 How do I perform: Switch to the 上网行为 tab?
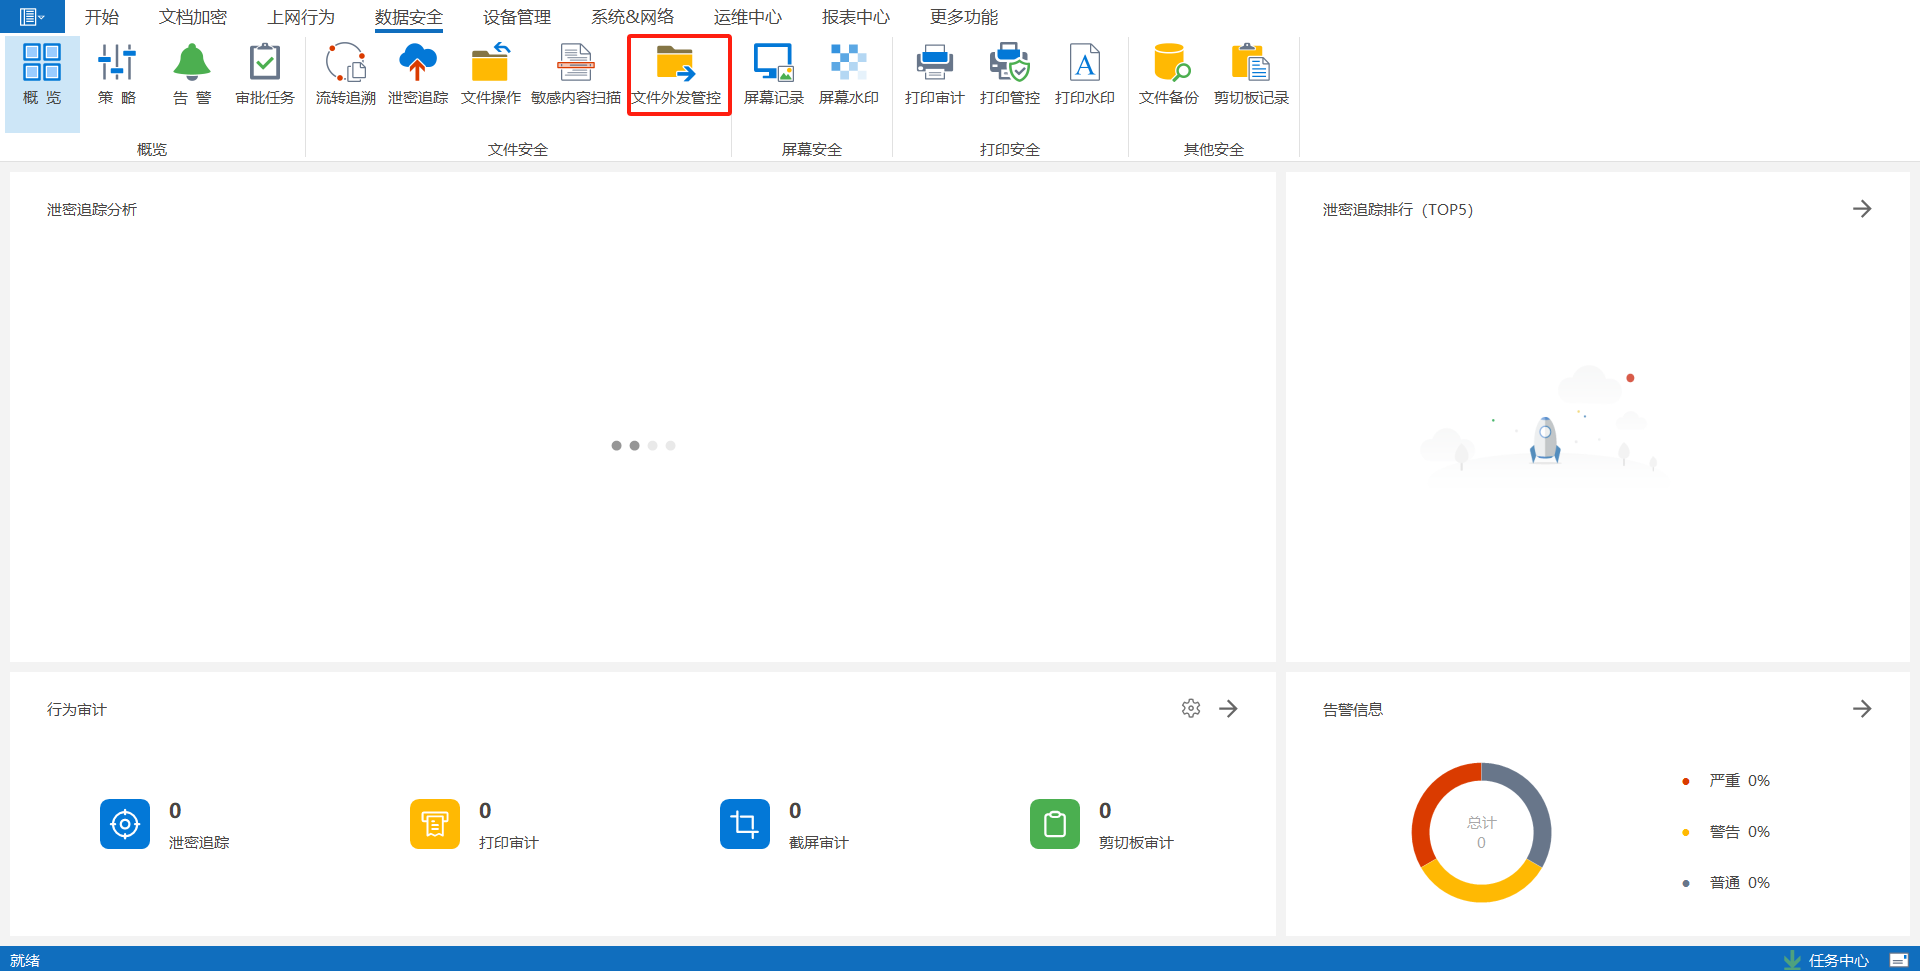pyautogui.click(x=301, y=17)
